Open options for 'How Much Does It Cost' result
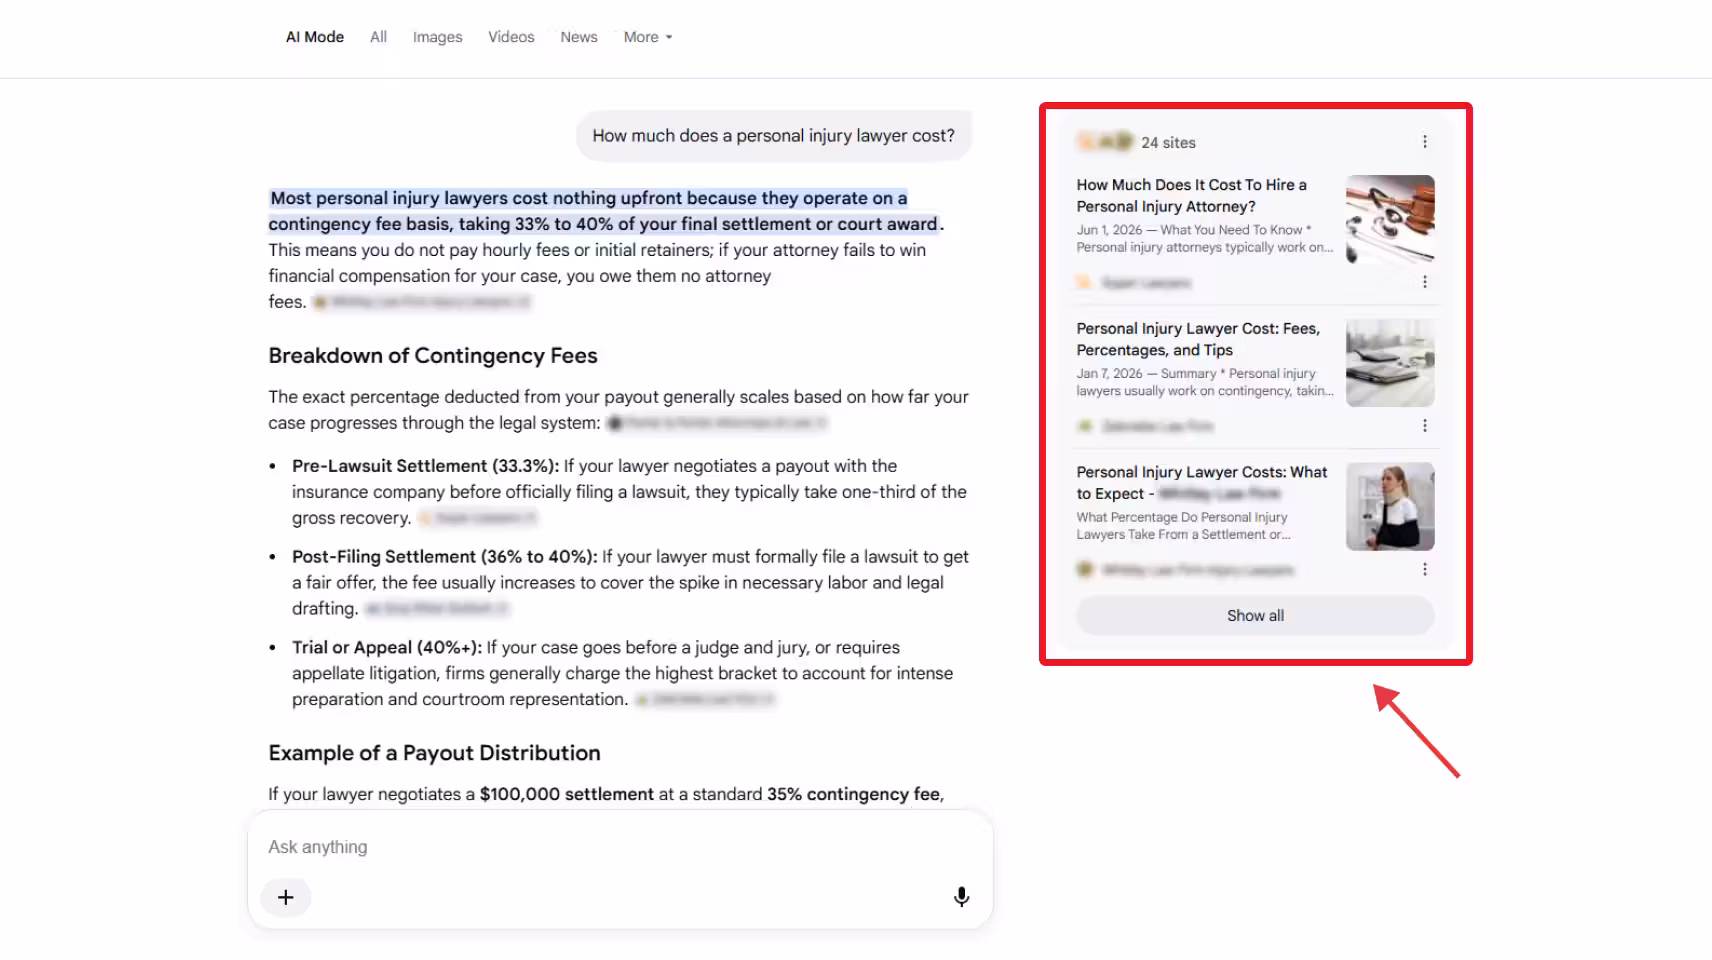This screenshot has height=960, width=1712. [1425, 282]
